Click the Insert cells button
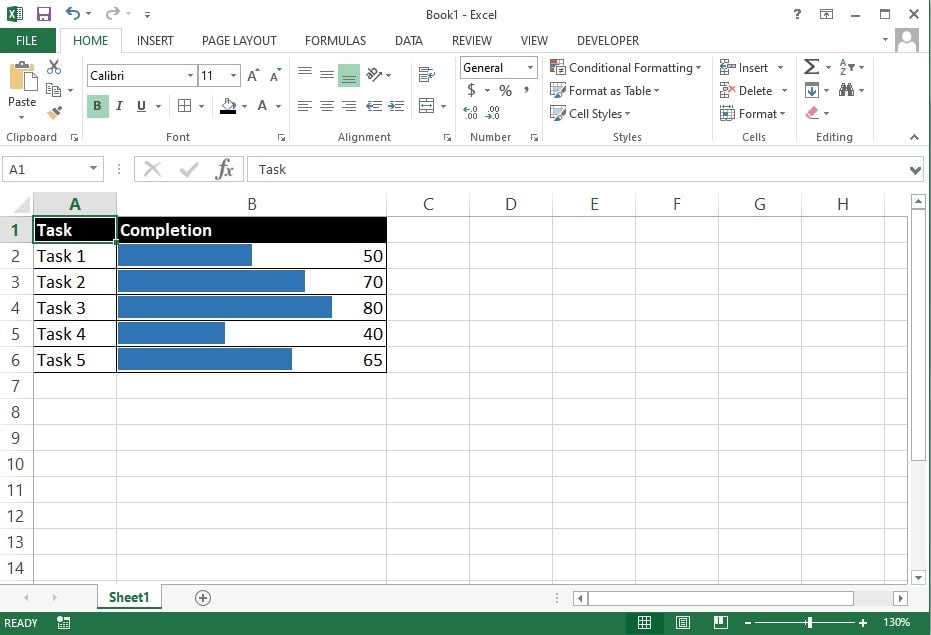 pos(745,68)
